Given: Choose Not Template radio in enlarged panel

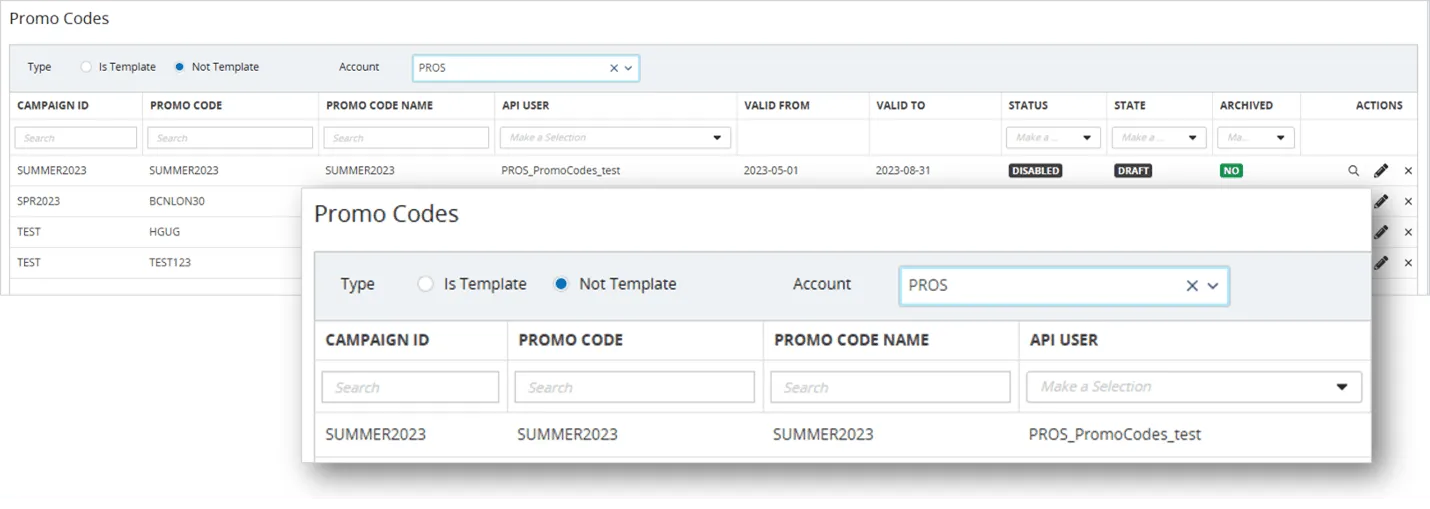Looking at the screenshot, I should 561,284.
